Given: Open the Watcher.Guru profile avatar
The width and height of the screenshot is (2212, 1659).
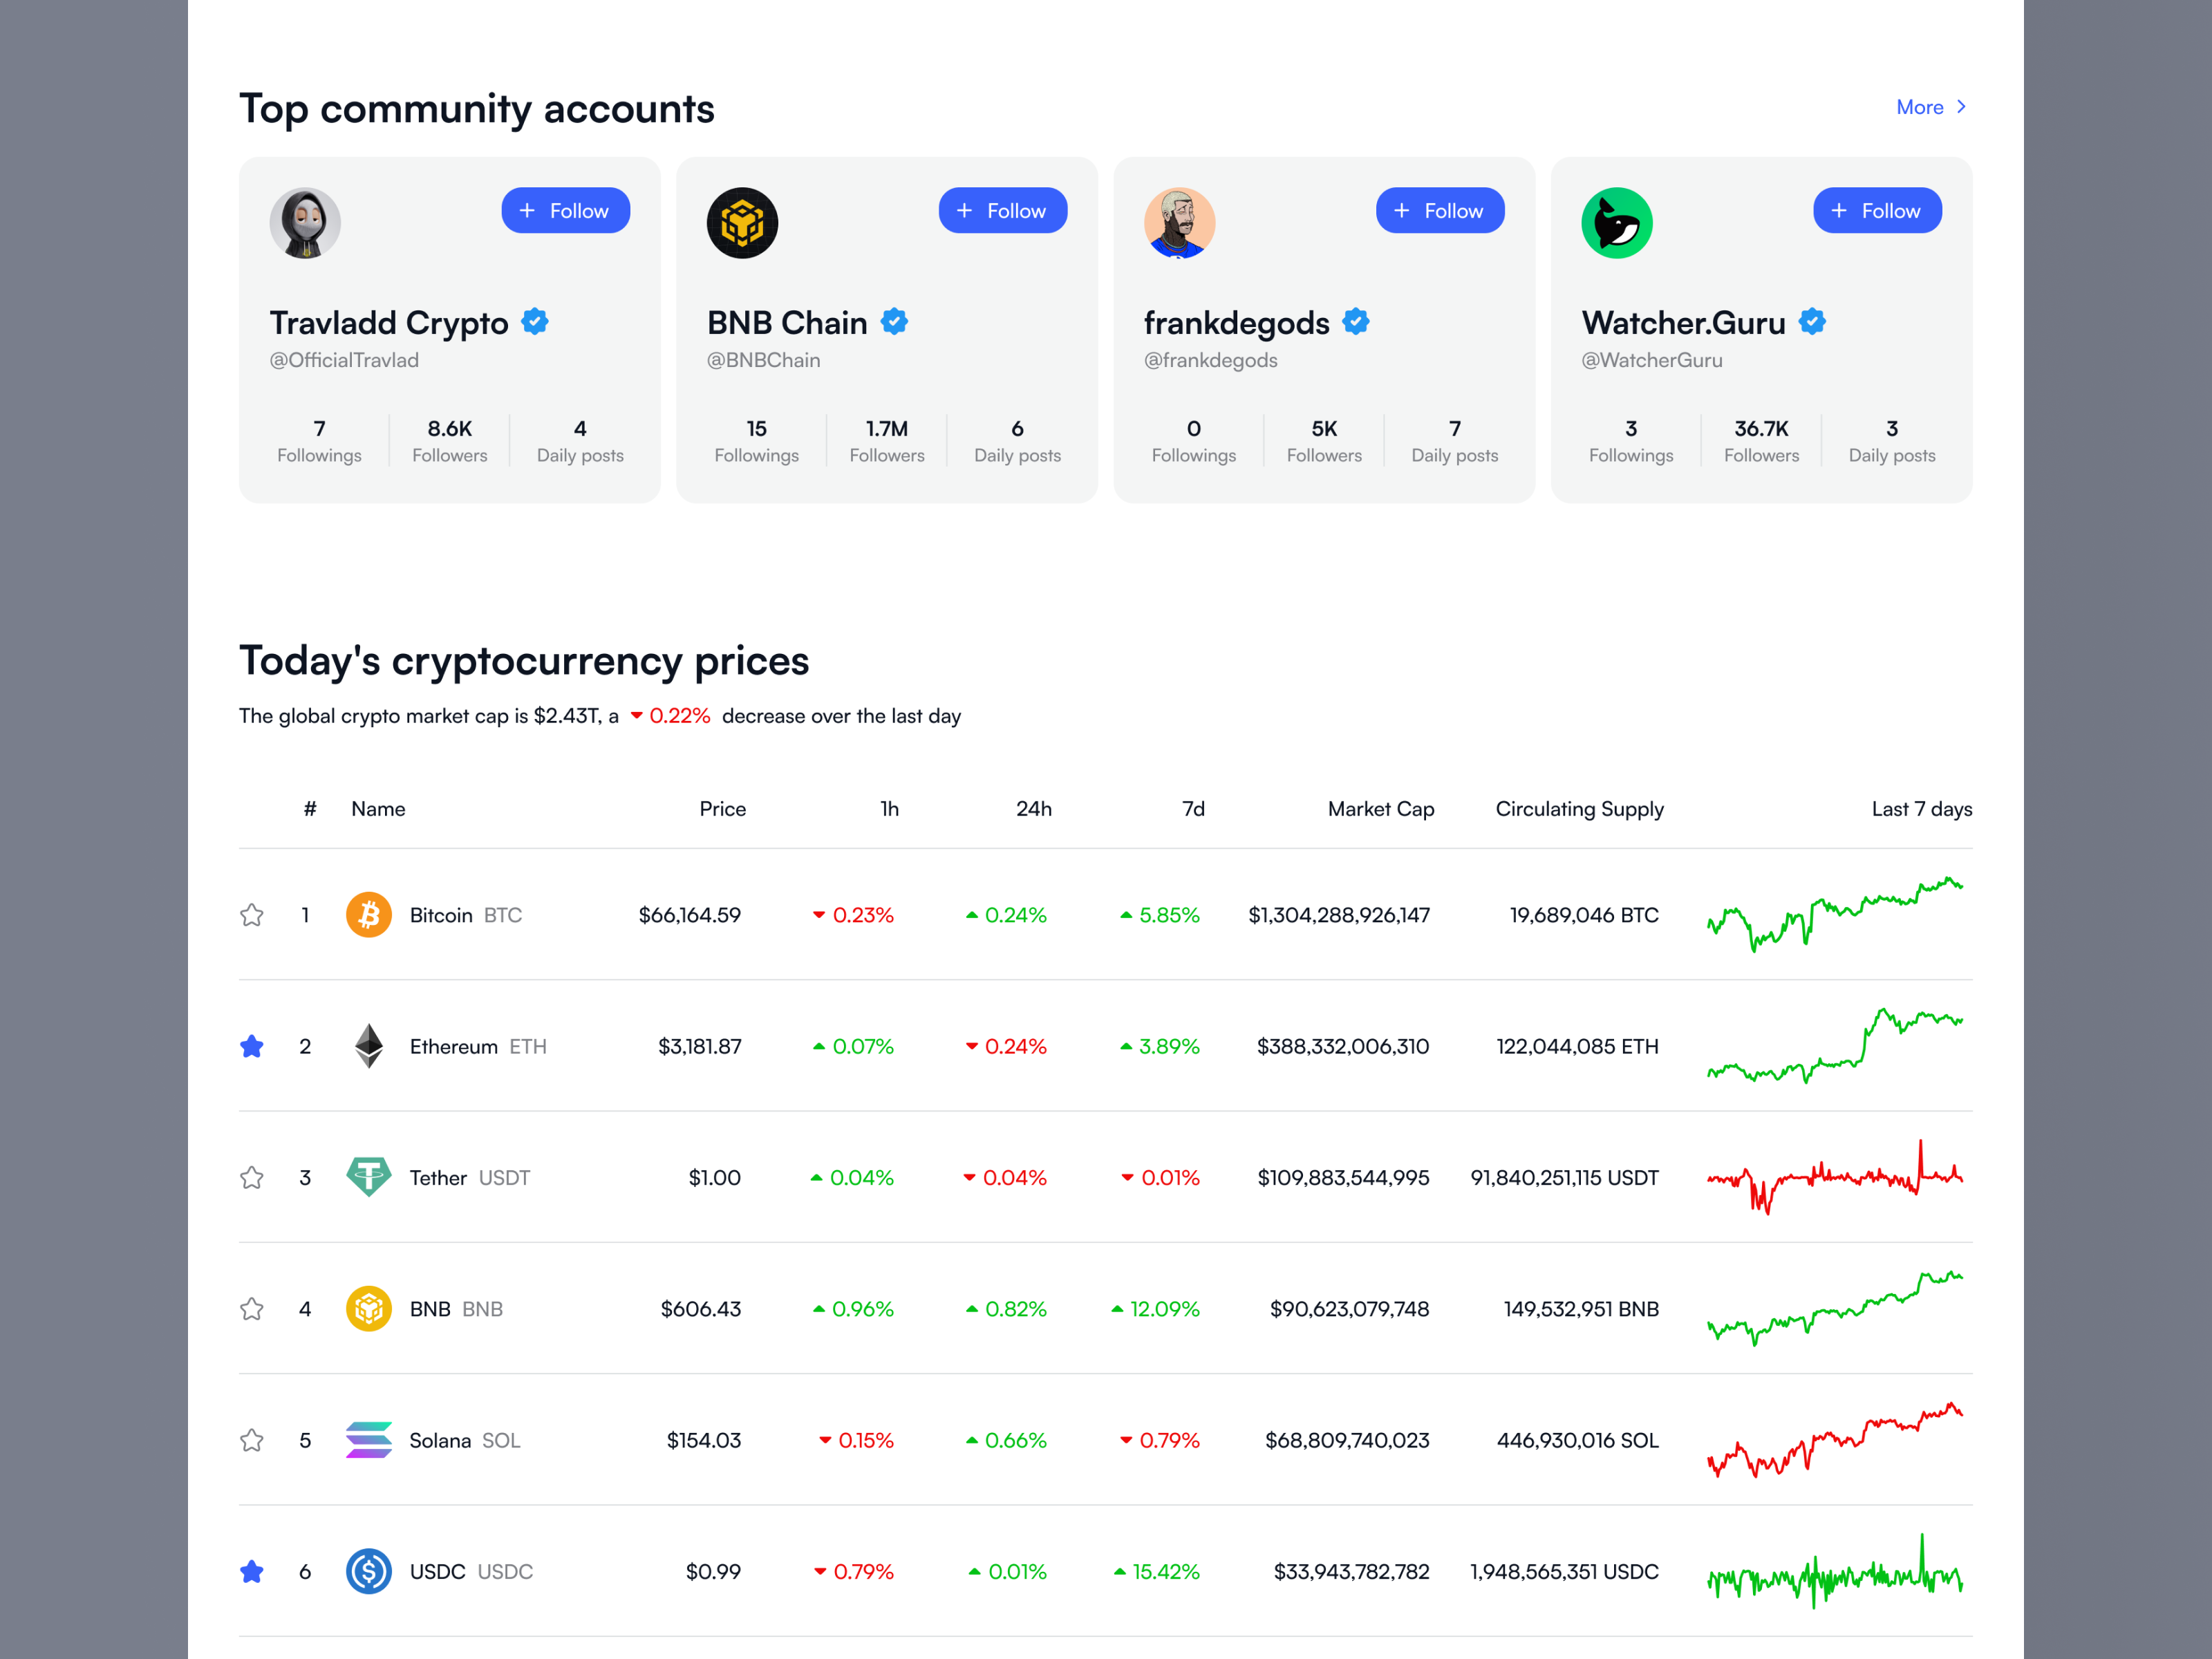Looking at the screenshot, I should pos(1616,223).
